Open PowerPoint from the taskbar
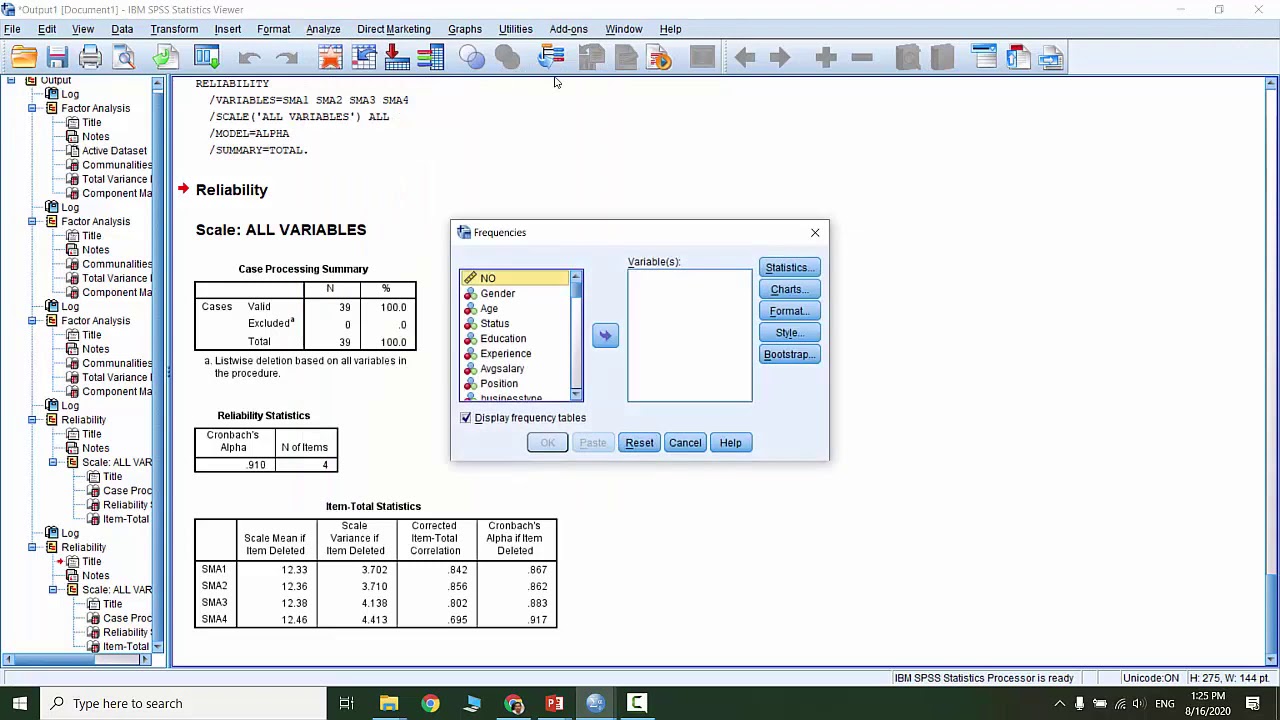The width and height of the screenshot is (1280, 720). [x=554, y=703]
